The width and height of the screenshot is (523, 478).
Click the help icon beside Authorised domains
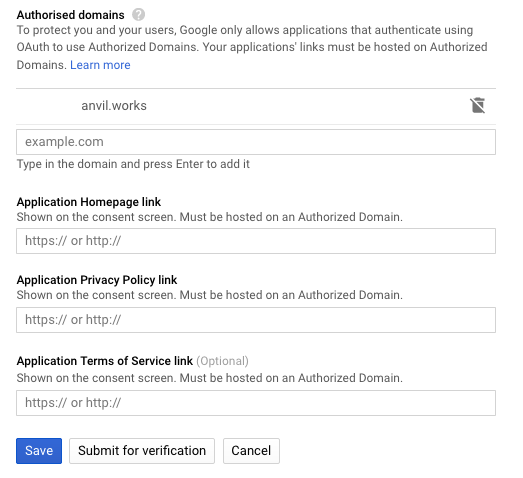(138, 15)
